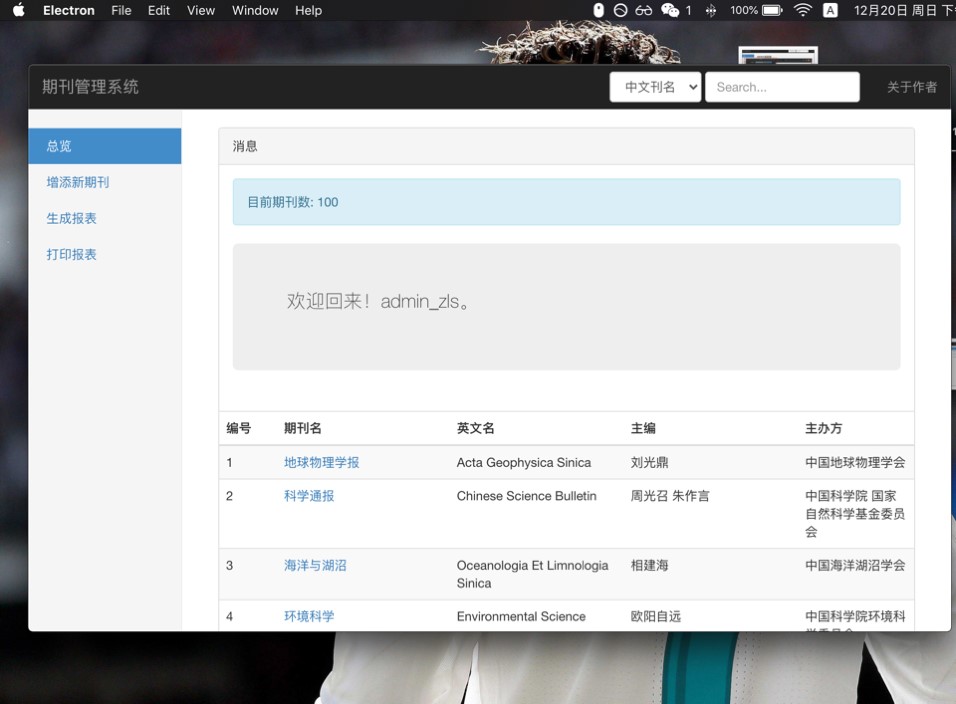This screenshot has height=704, width=956.
Task: Open 生成报表 in the sidebar
Action: [71, 218]
